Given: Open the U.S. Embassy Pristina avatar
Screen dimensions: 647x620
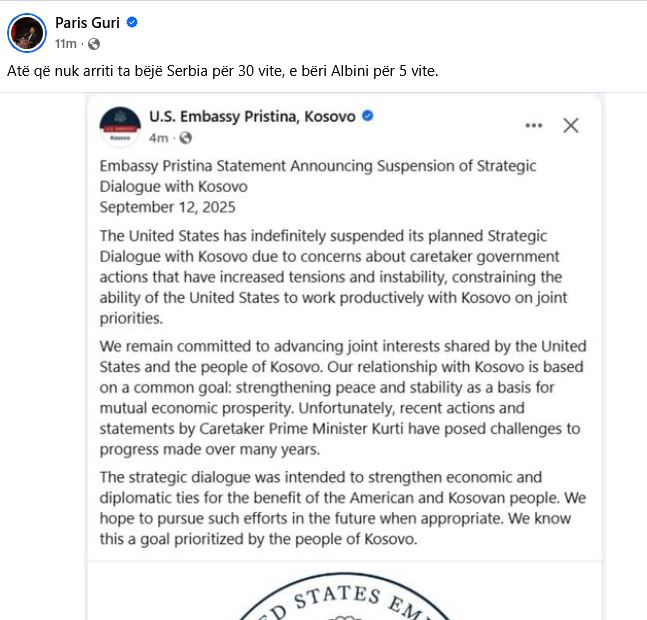Looking at the screenshot, I should (120, 127).
